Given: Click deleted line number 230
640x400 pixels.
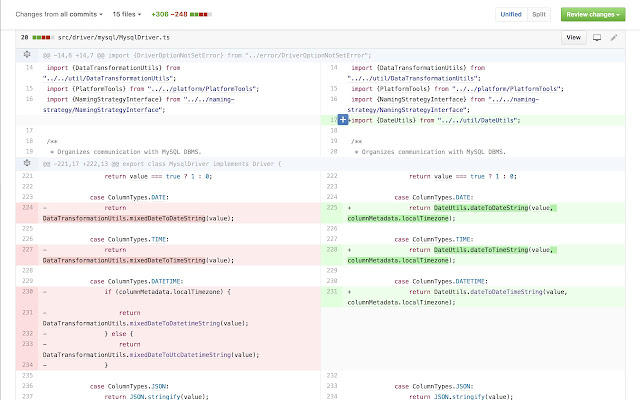Looking at the screenshot, I should pyautogui.click(x=27, y=292).
